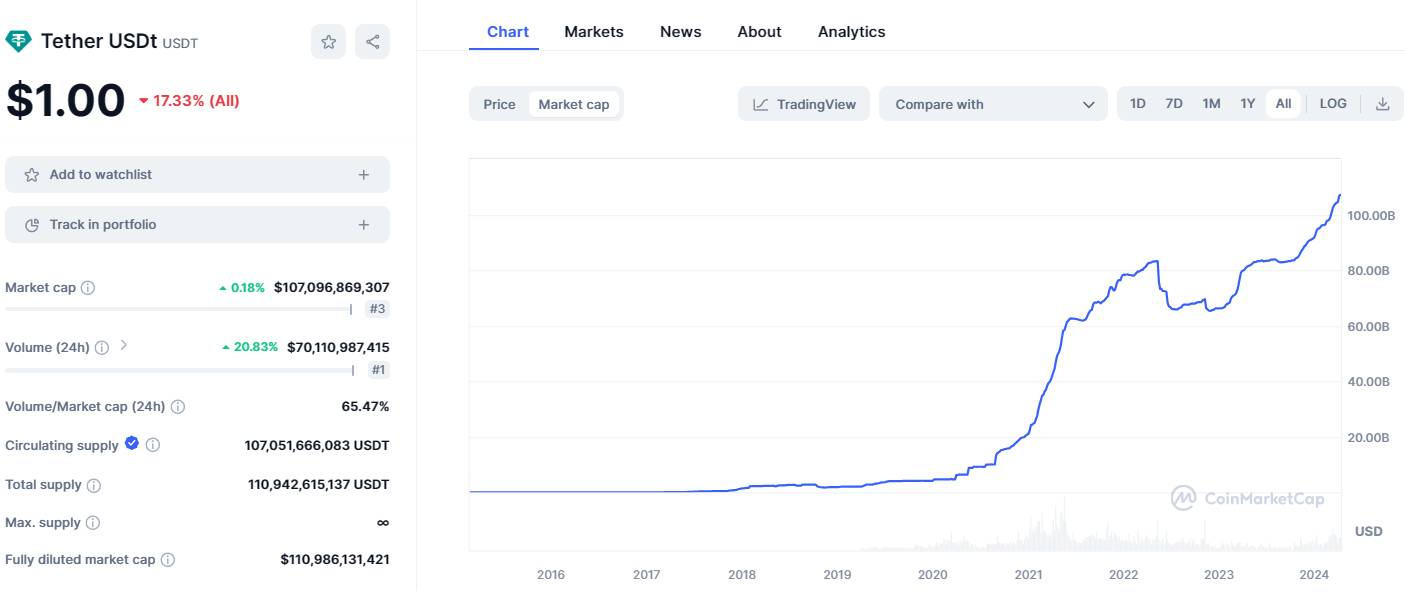Click the plus icon on Add to watchlist
Viewport: 1405px width, 591px height.
(364, 175)
